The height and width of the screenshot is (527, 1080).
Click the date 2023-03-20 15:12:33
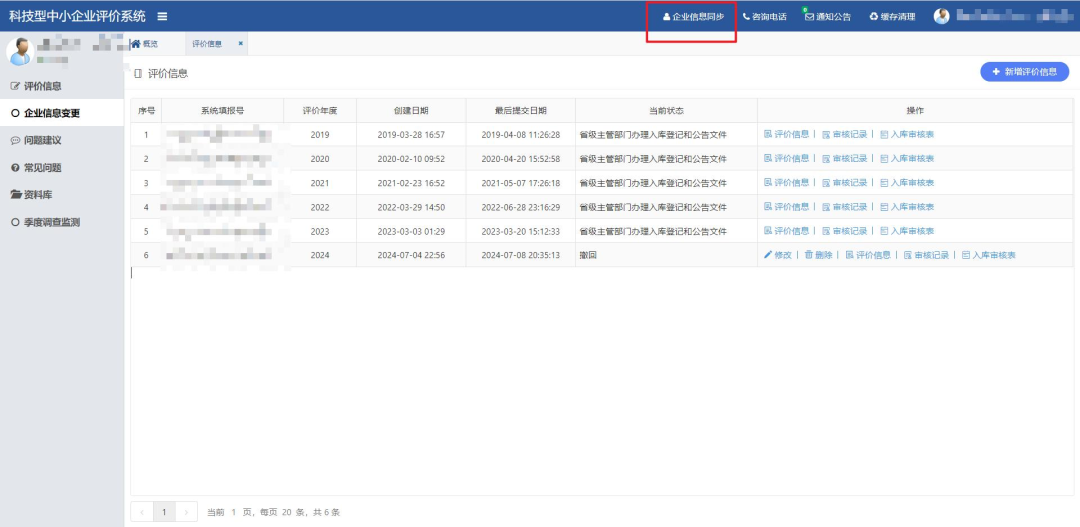point(521,231)
